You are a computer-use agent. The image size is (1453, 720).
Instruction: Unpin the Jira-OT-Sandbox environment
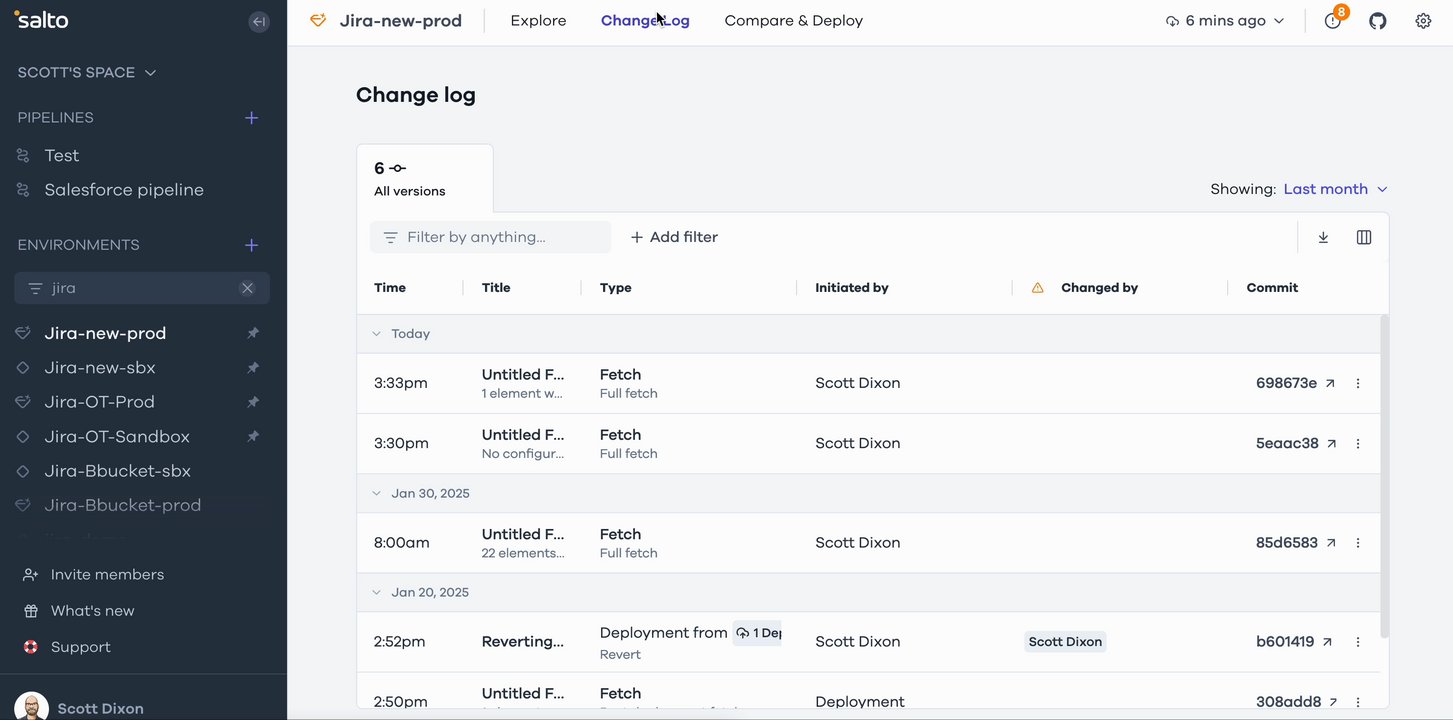253,437
